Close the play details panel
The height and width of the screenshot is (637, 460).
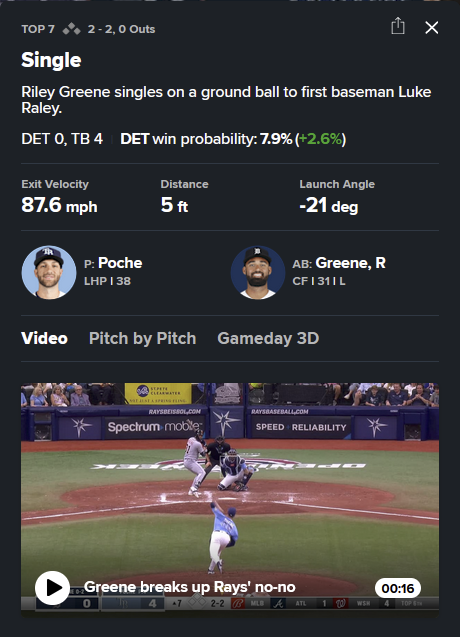tap(432, 28)
